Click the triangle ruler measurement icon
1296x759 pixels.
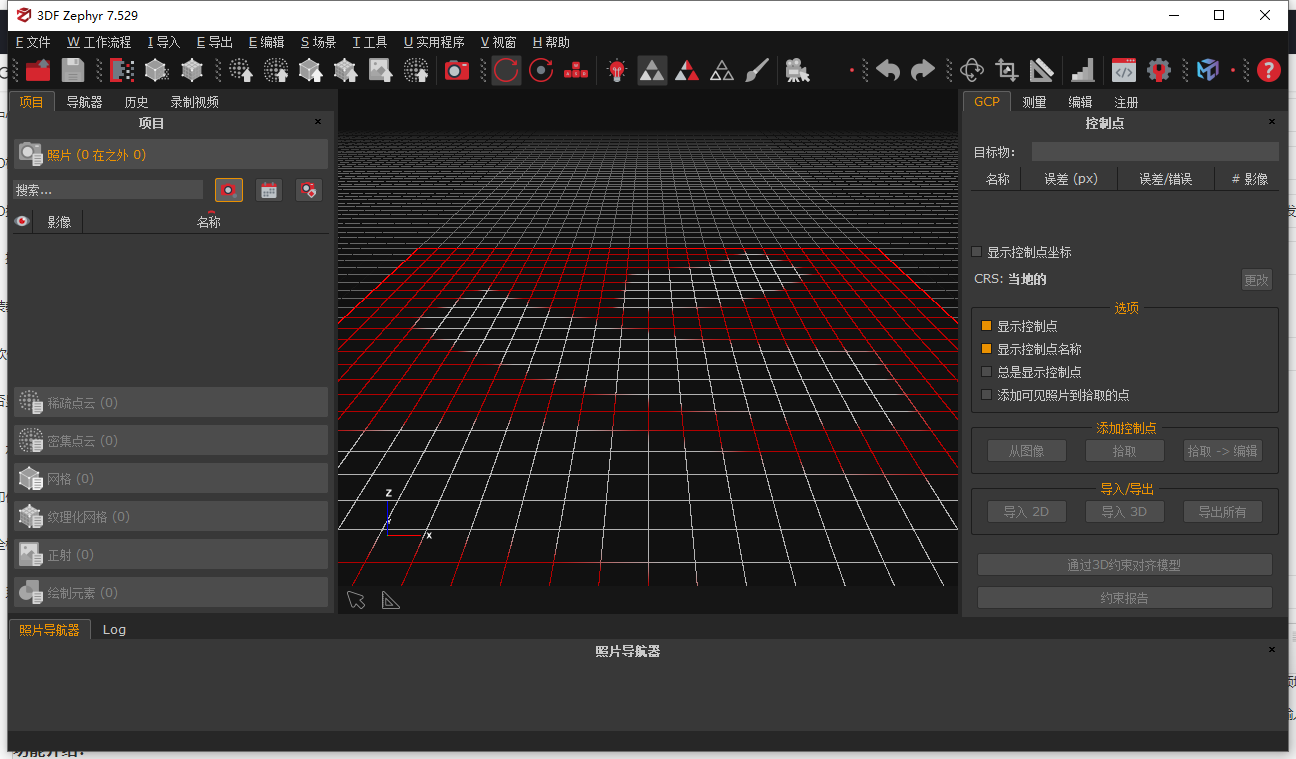1042,70
